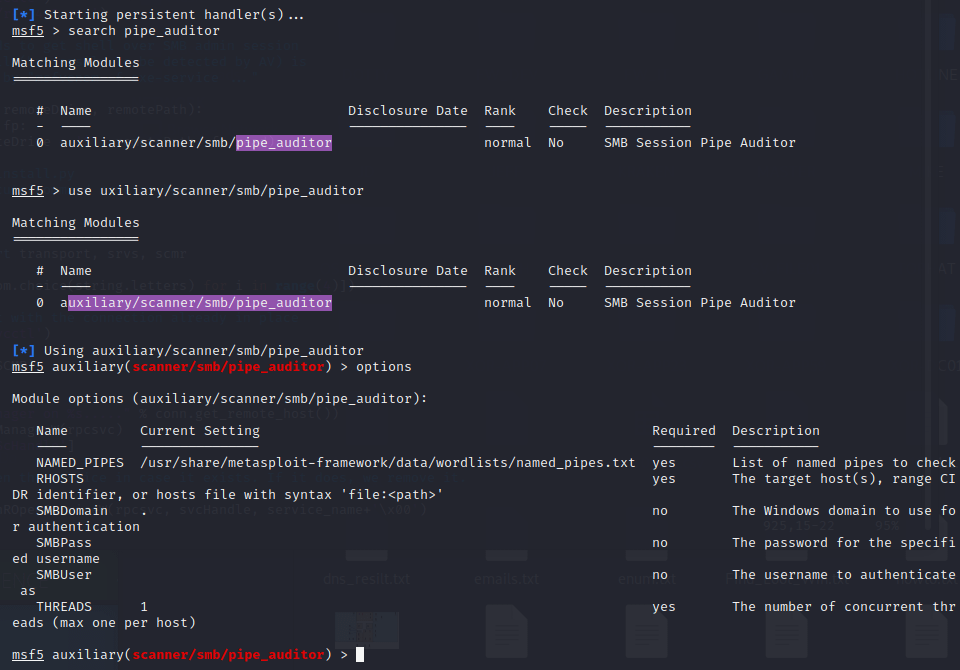Click 'SMB Session Pipe Auditor' in the first results row

(x=700, y=143)
